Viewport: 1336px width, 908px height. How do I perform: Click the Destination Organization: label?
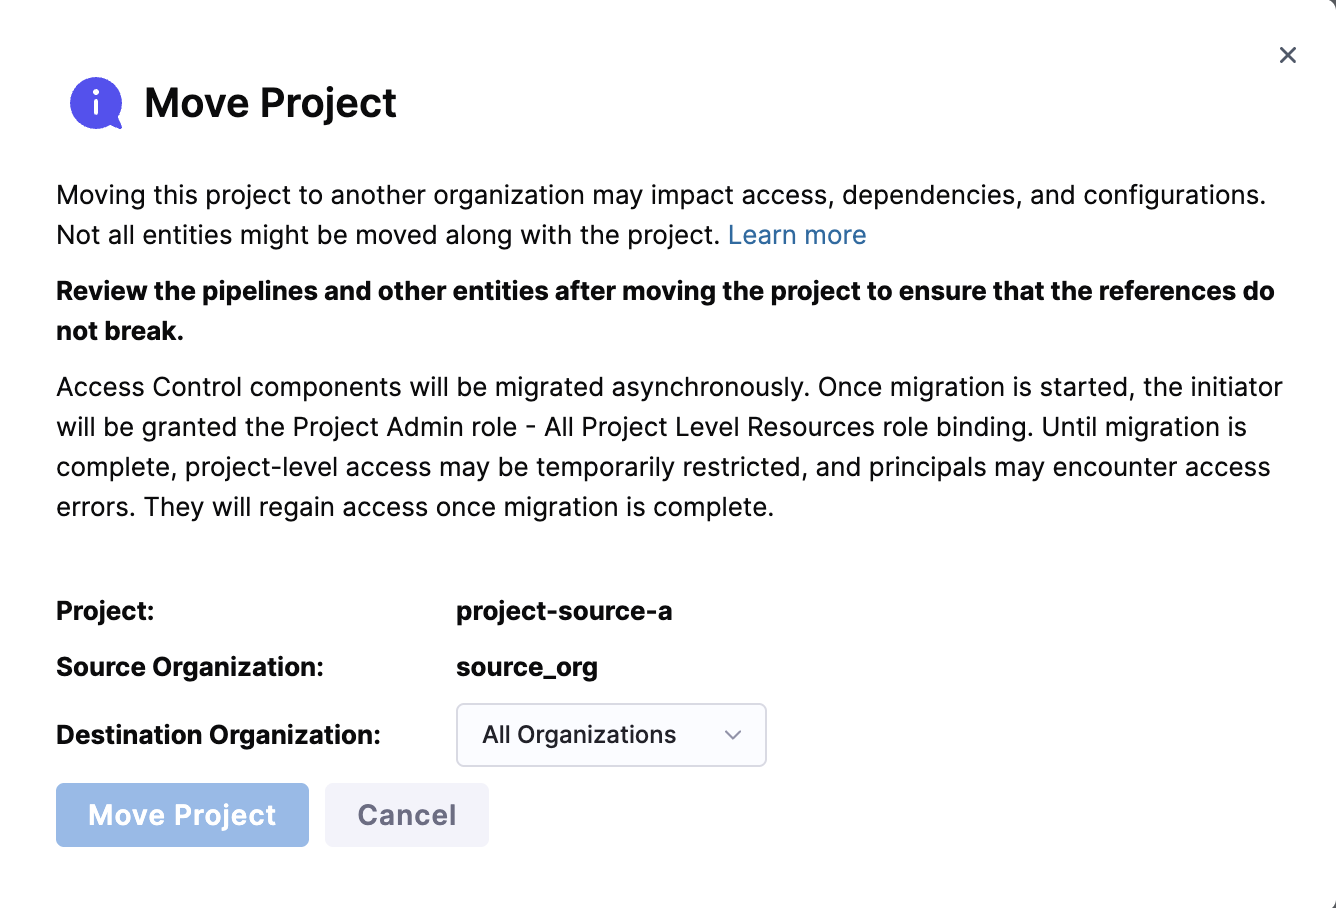pyautogui.click(x=218, y=735)
